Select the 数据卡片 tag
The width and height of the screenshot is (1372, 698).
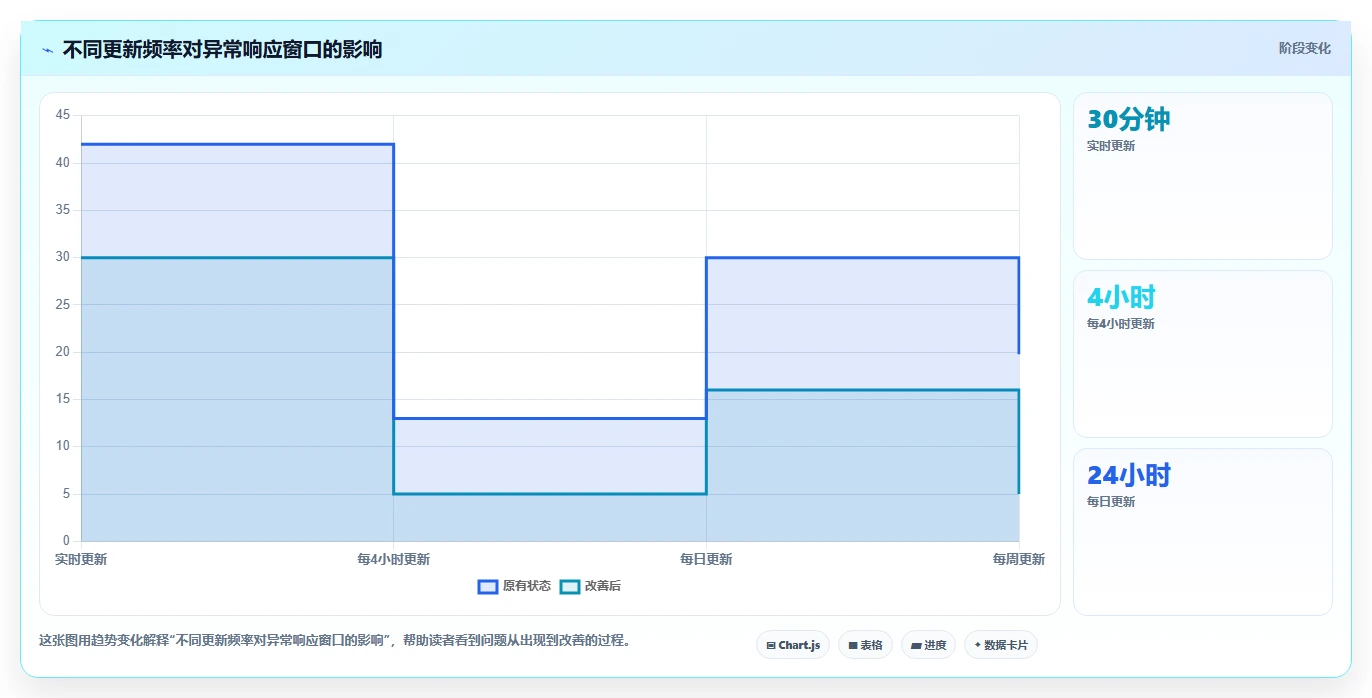[1001, 645]
